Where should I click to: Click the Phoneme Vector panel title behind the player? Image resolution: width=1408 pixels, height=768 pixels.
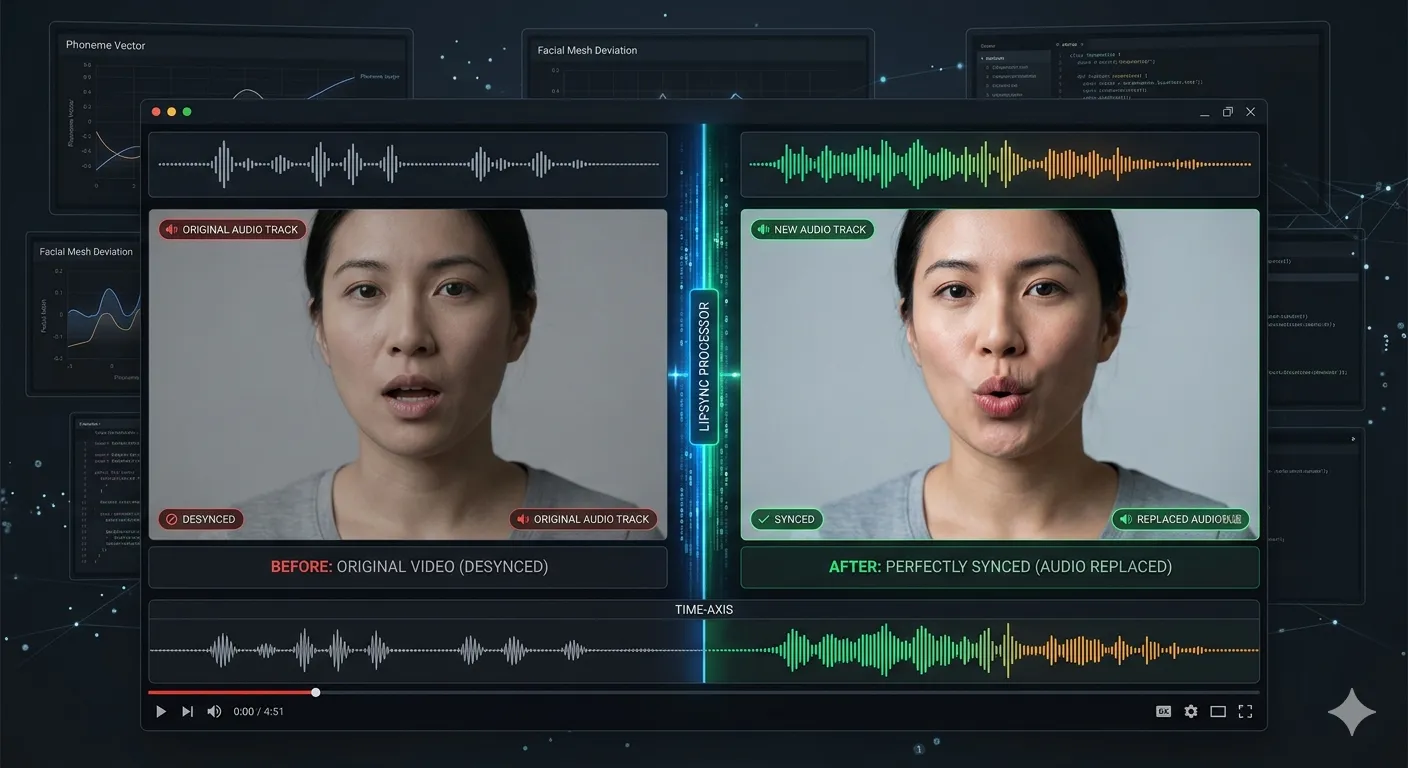coord(106,45)
